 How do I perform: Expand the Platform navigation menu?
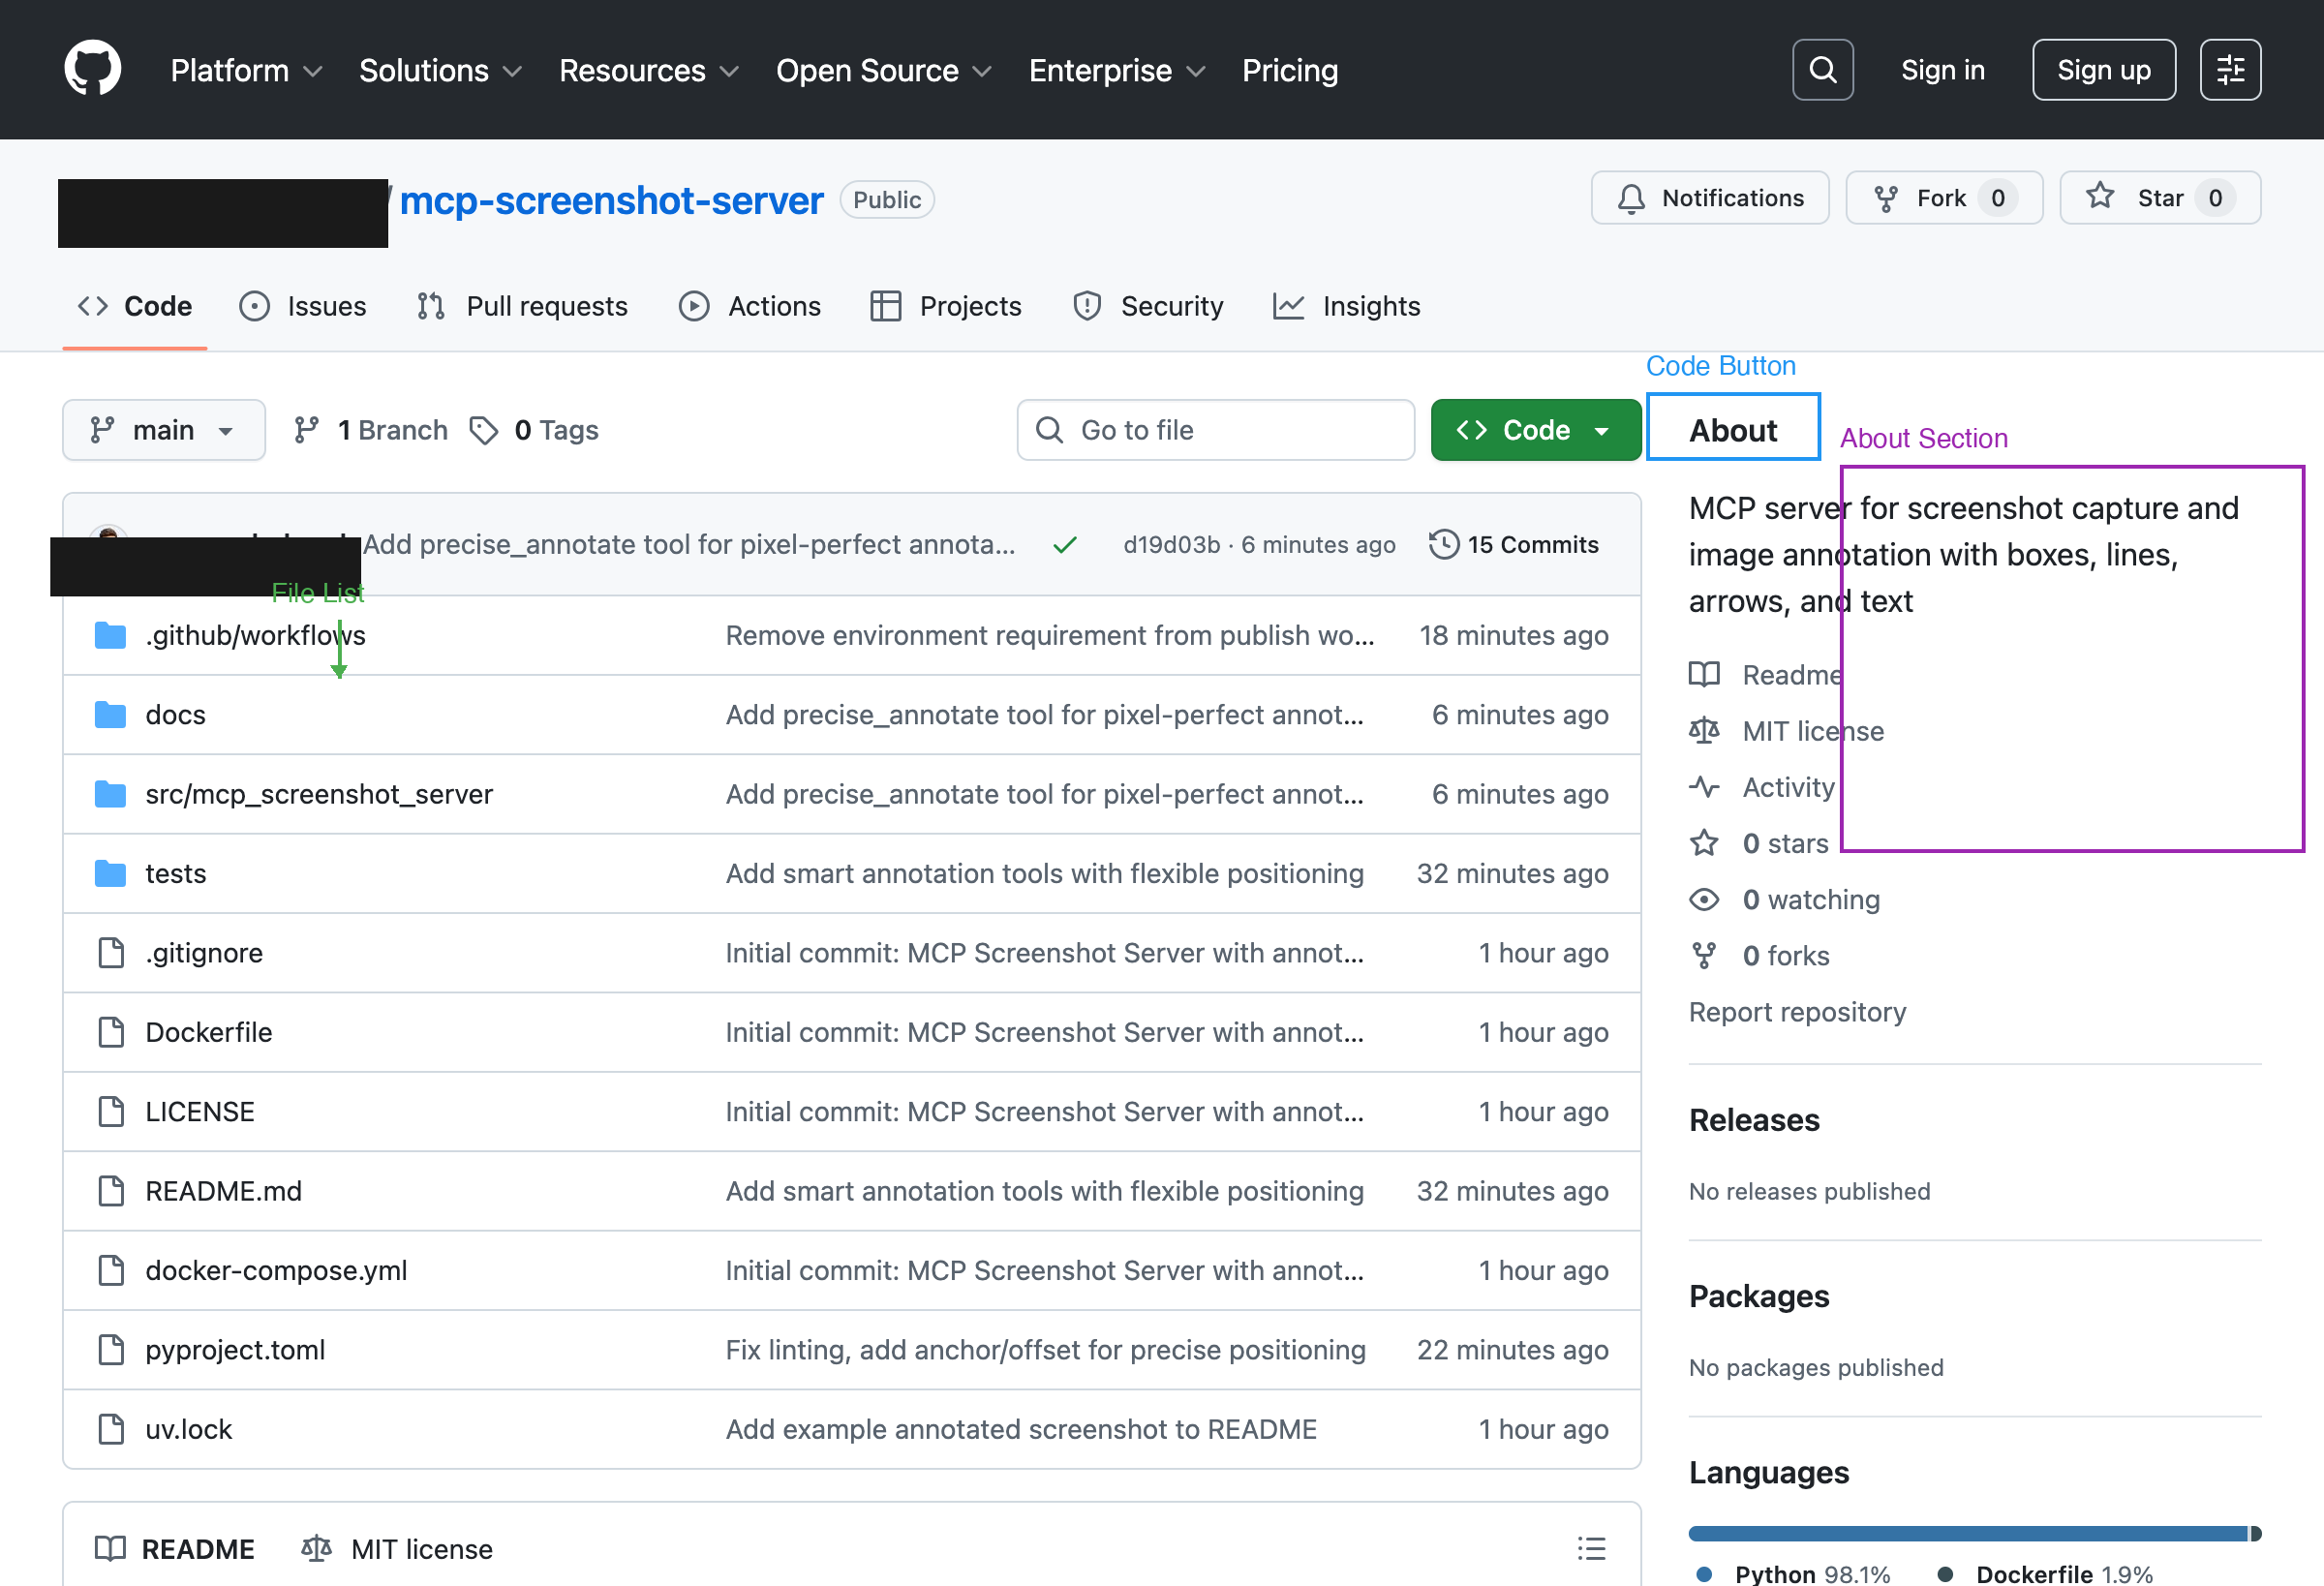point(246,70)
